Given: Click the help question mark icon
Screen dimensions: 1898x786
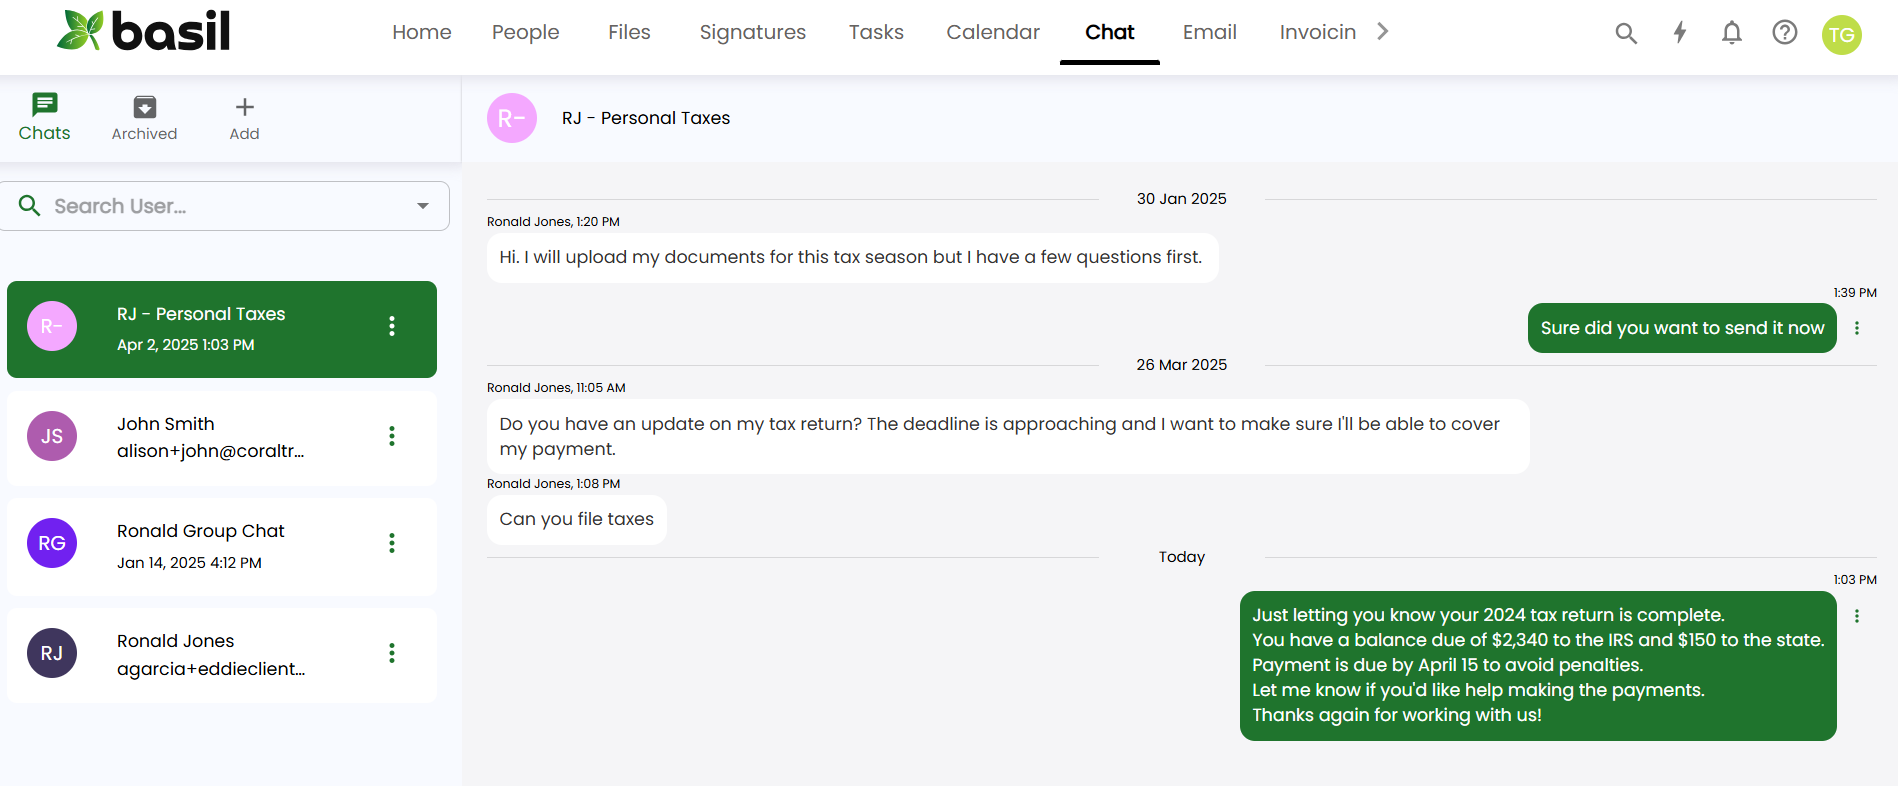Looking at the screenshot, I should [x=1785, y=33].
